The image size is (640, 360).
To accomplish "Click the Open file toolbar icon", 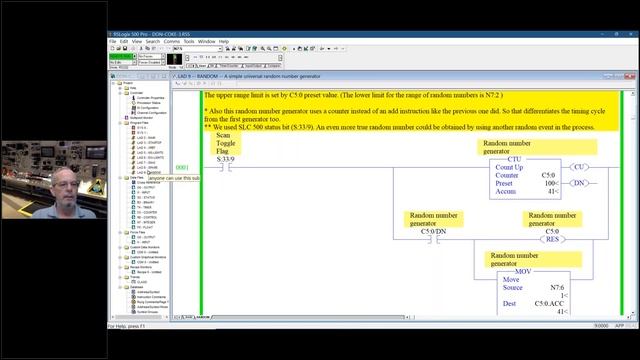I will tap(119, 49).
